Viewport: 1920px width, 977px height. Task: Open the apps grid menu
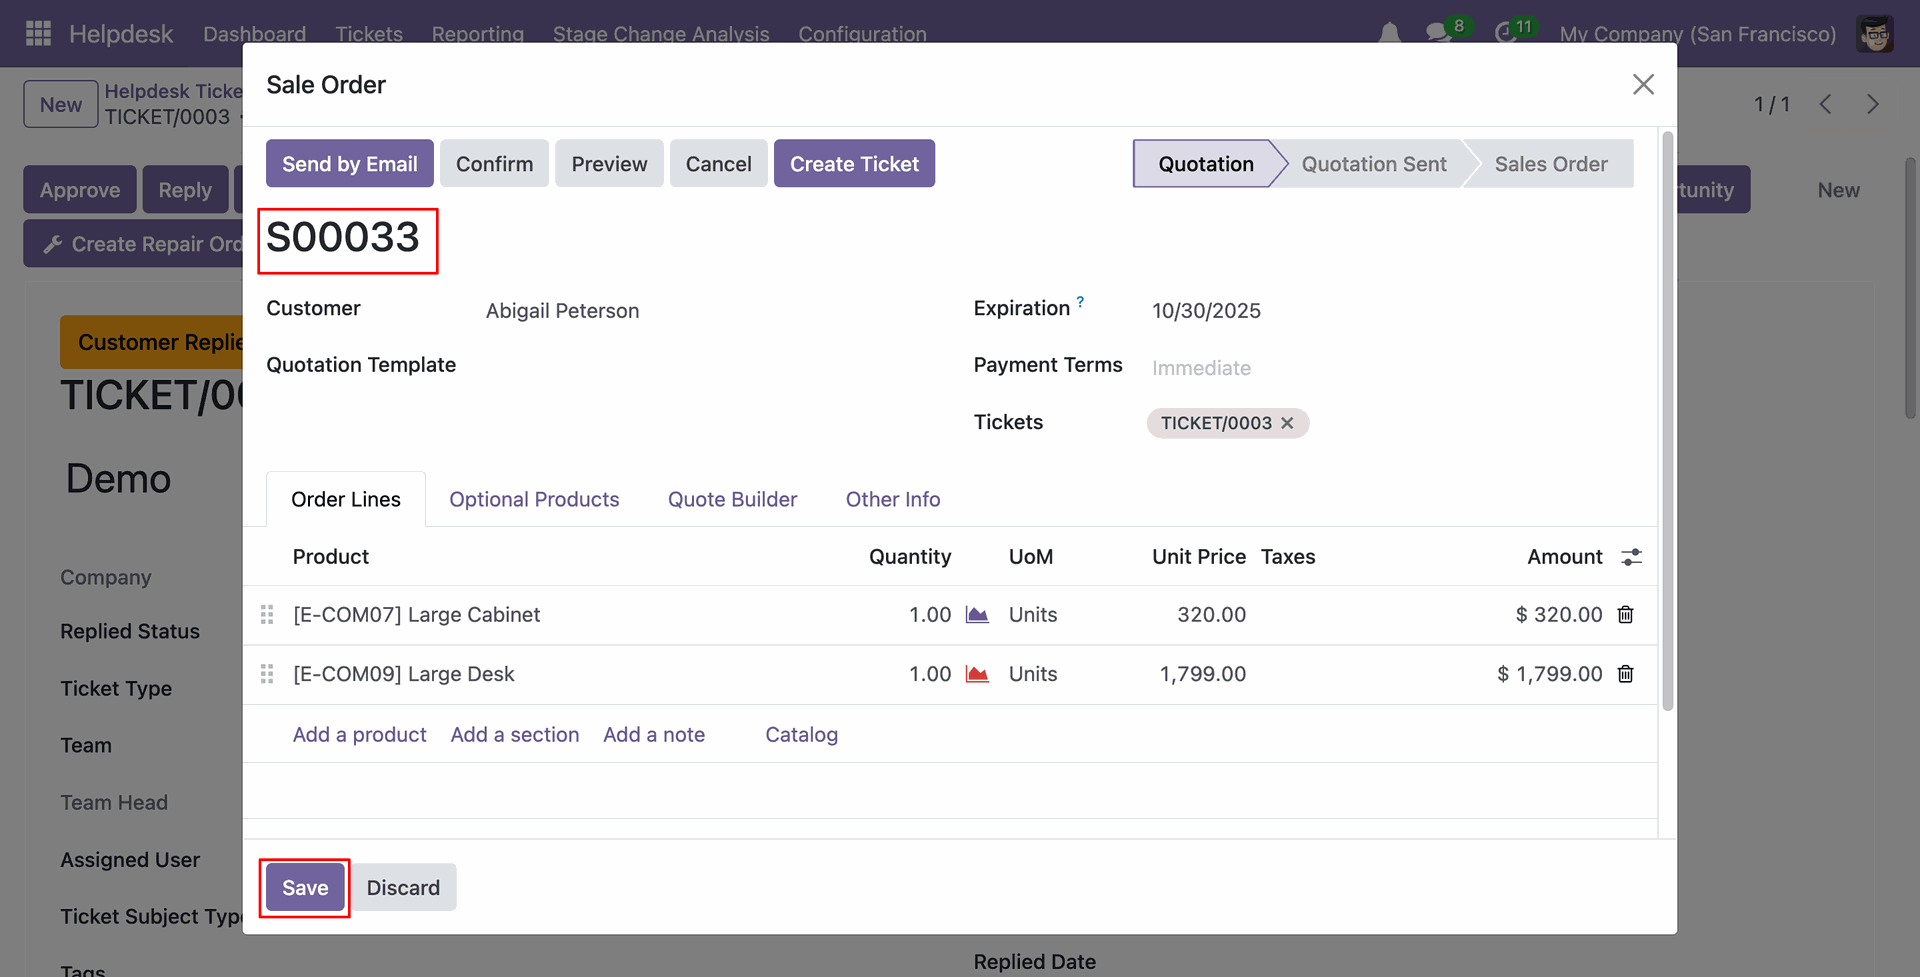point(38,33)
